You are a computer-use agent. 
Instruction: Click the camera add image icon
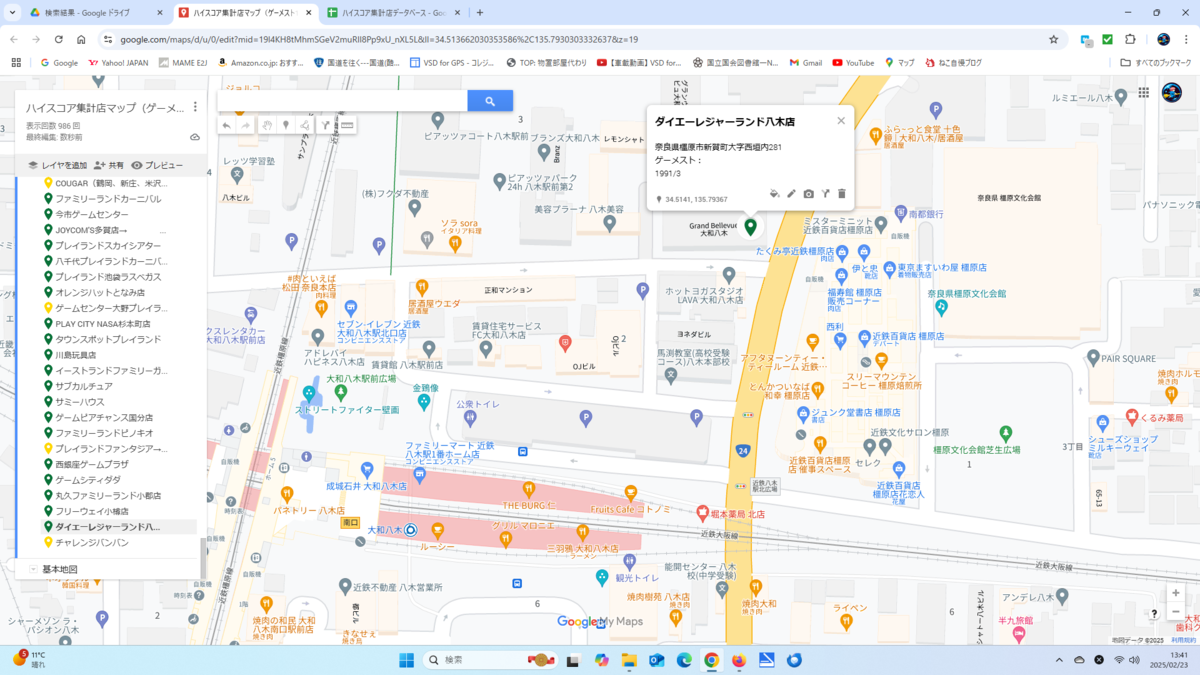click(x=809, y=194)
